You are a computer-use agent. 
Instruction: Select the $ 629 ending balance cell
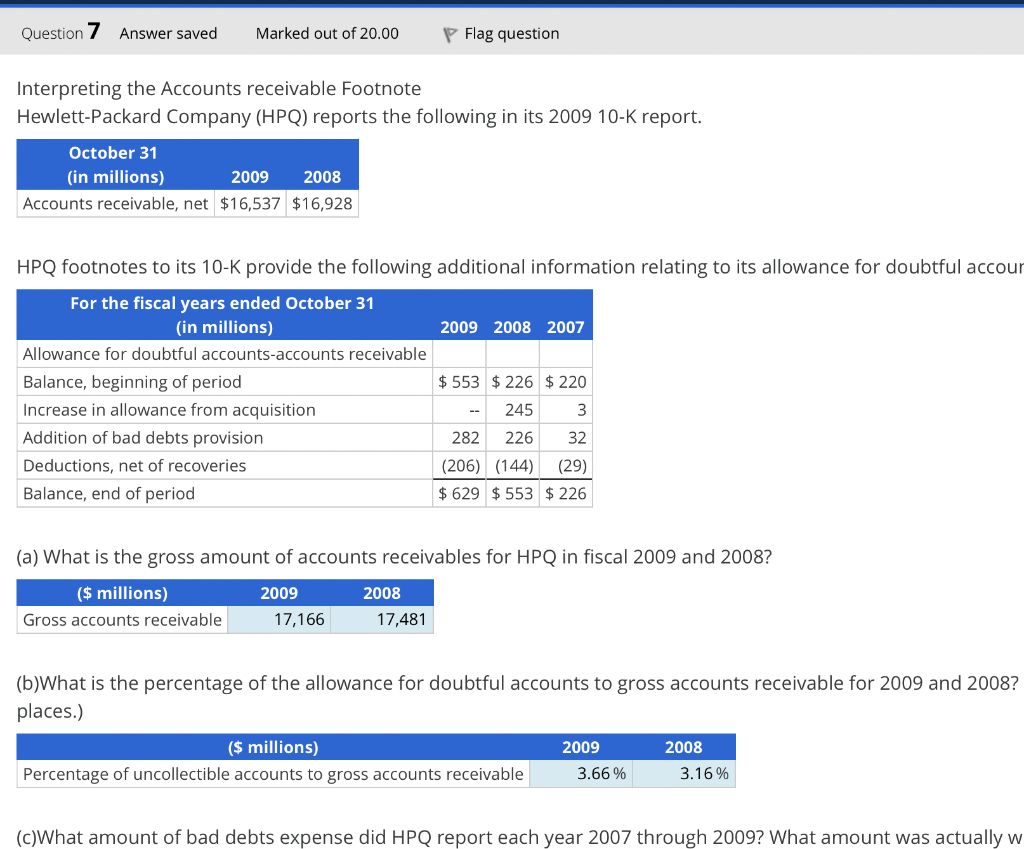(459, 494)
